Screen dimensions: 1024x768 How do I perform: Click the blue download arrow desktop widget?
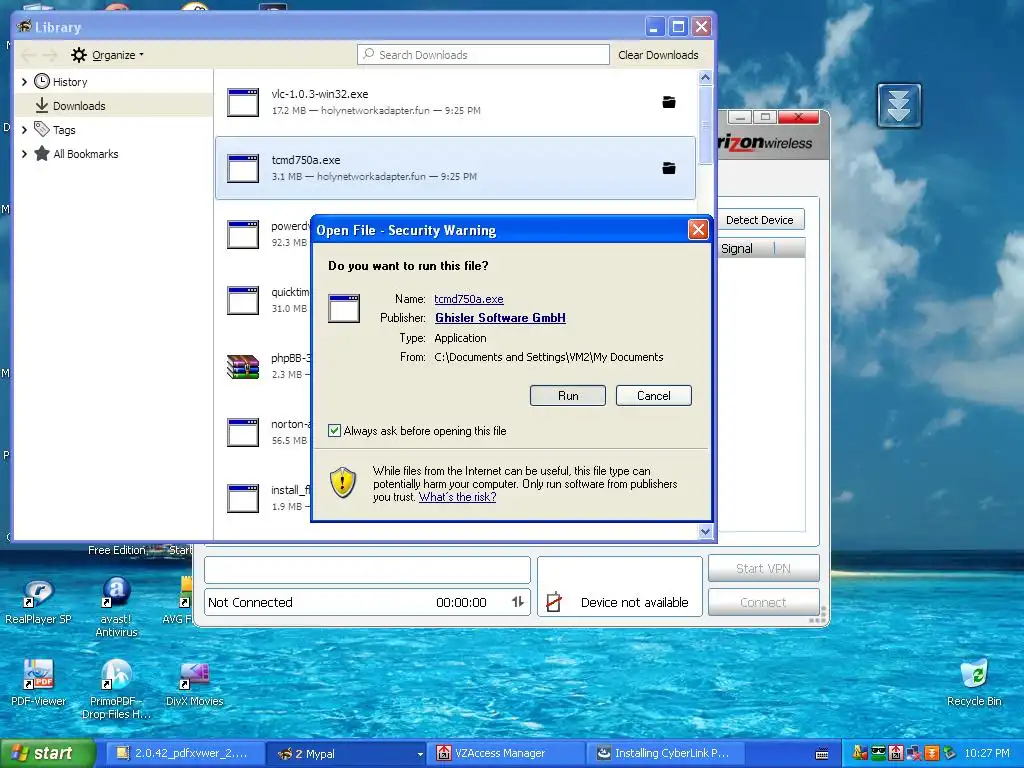pyautogui.click(x=899, y=105)
